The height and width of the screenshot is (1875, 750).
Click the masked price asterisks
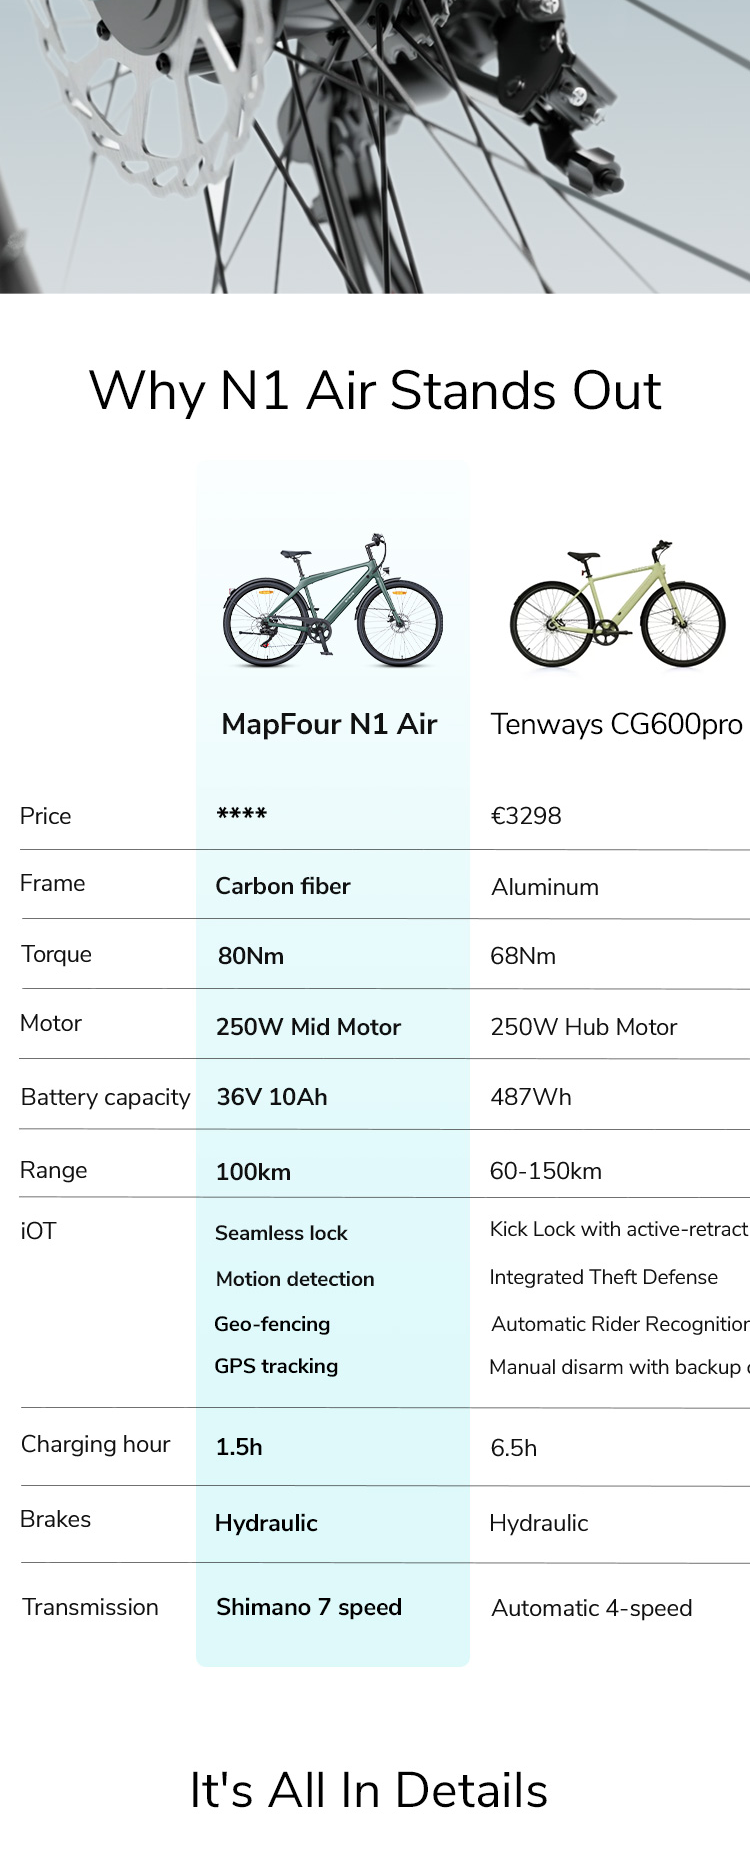242,815
